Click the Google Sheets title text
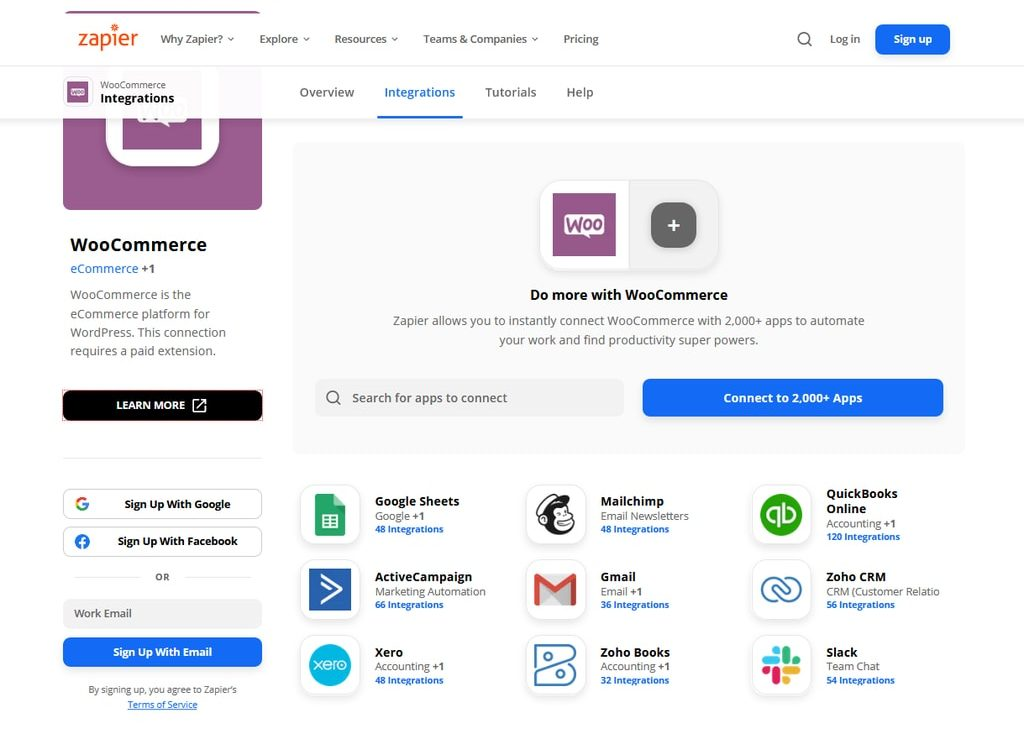 [417, 501]
